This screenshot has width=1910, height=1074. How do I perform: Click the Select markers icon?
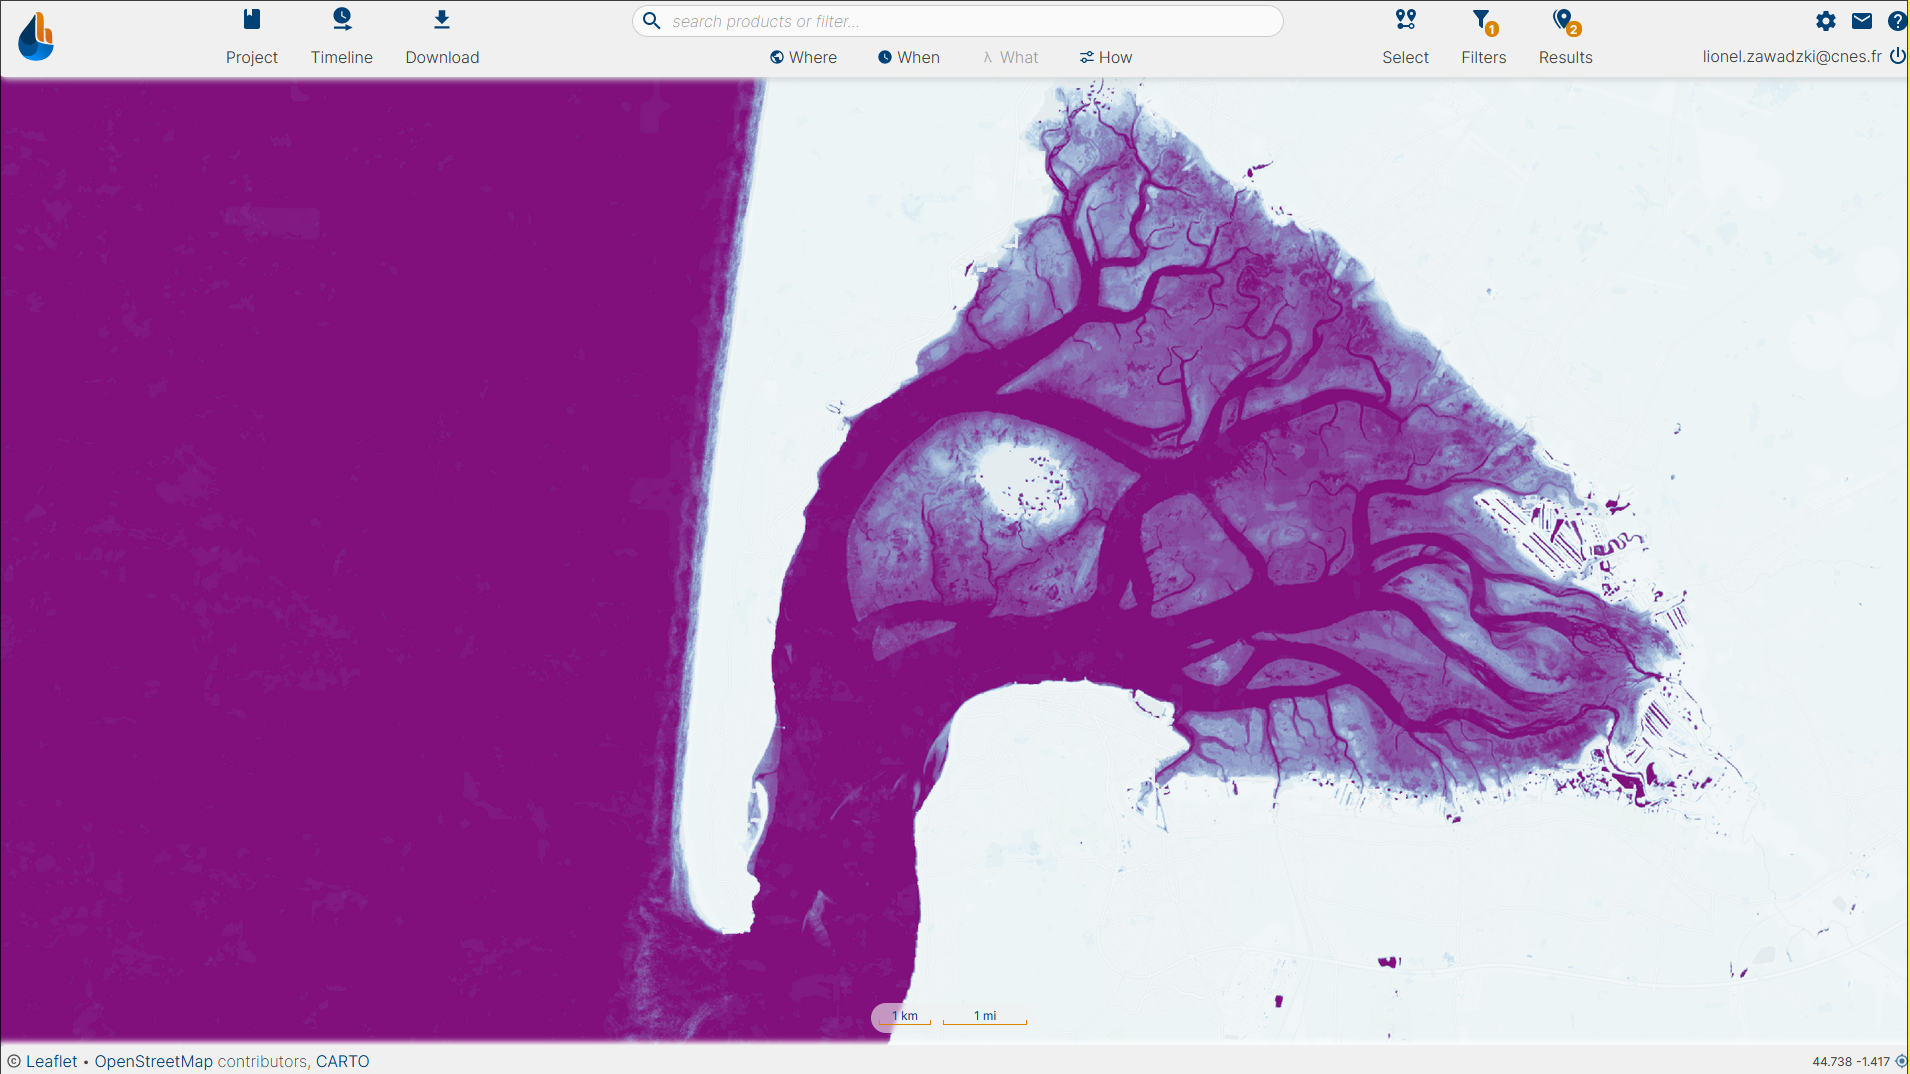point(1406,19)
